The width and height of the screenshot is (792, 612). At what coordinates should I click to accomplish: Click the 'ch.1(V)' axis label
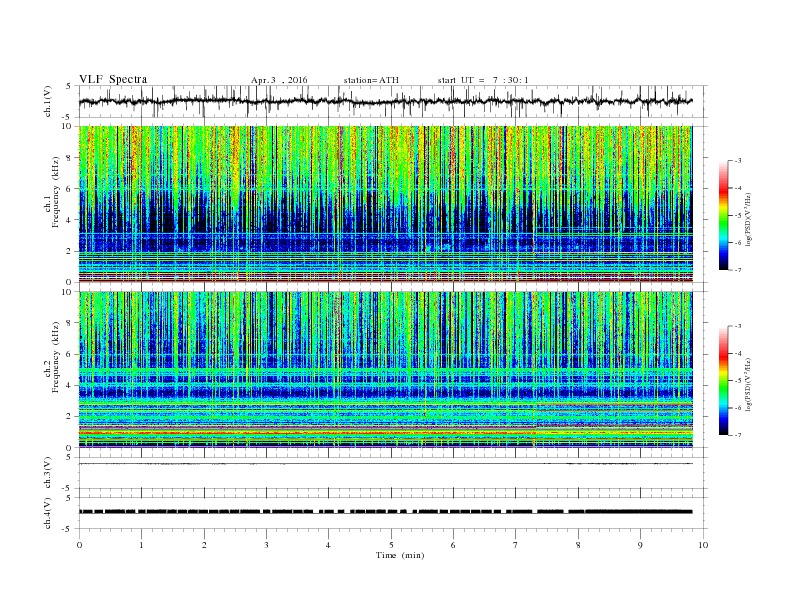(x=48, y=102)
